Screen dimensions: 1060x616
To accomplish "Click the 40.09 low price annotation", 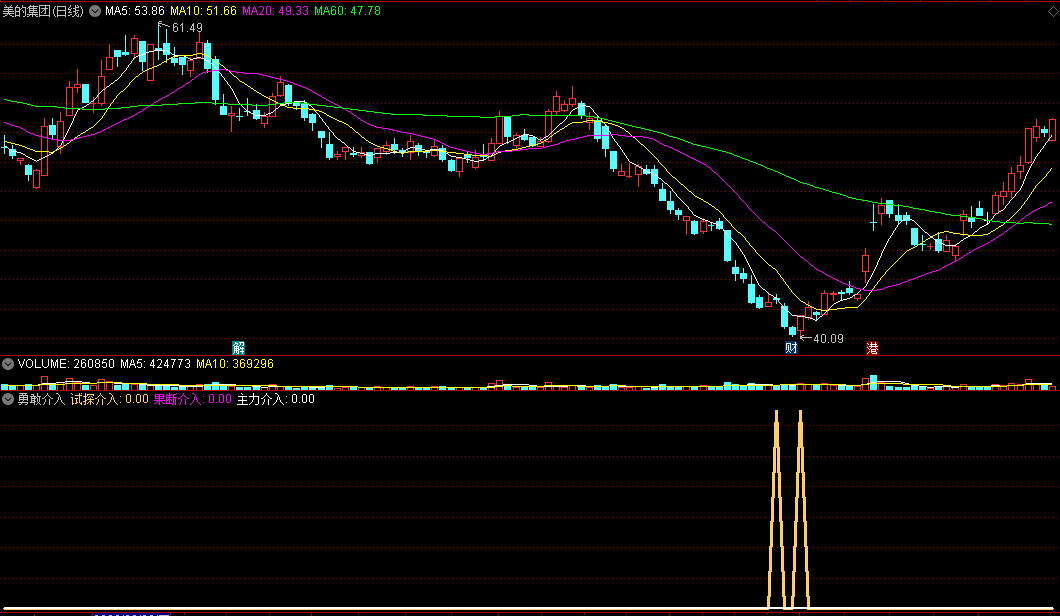I will tap(828, 339).
